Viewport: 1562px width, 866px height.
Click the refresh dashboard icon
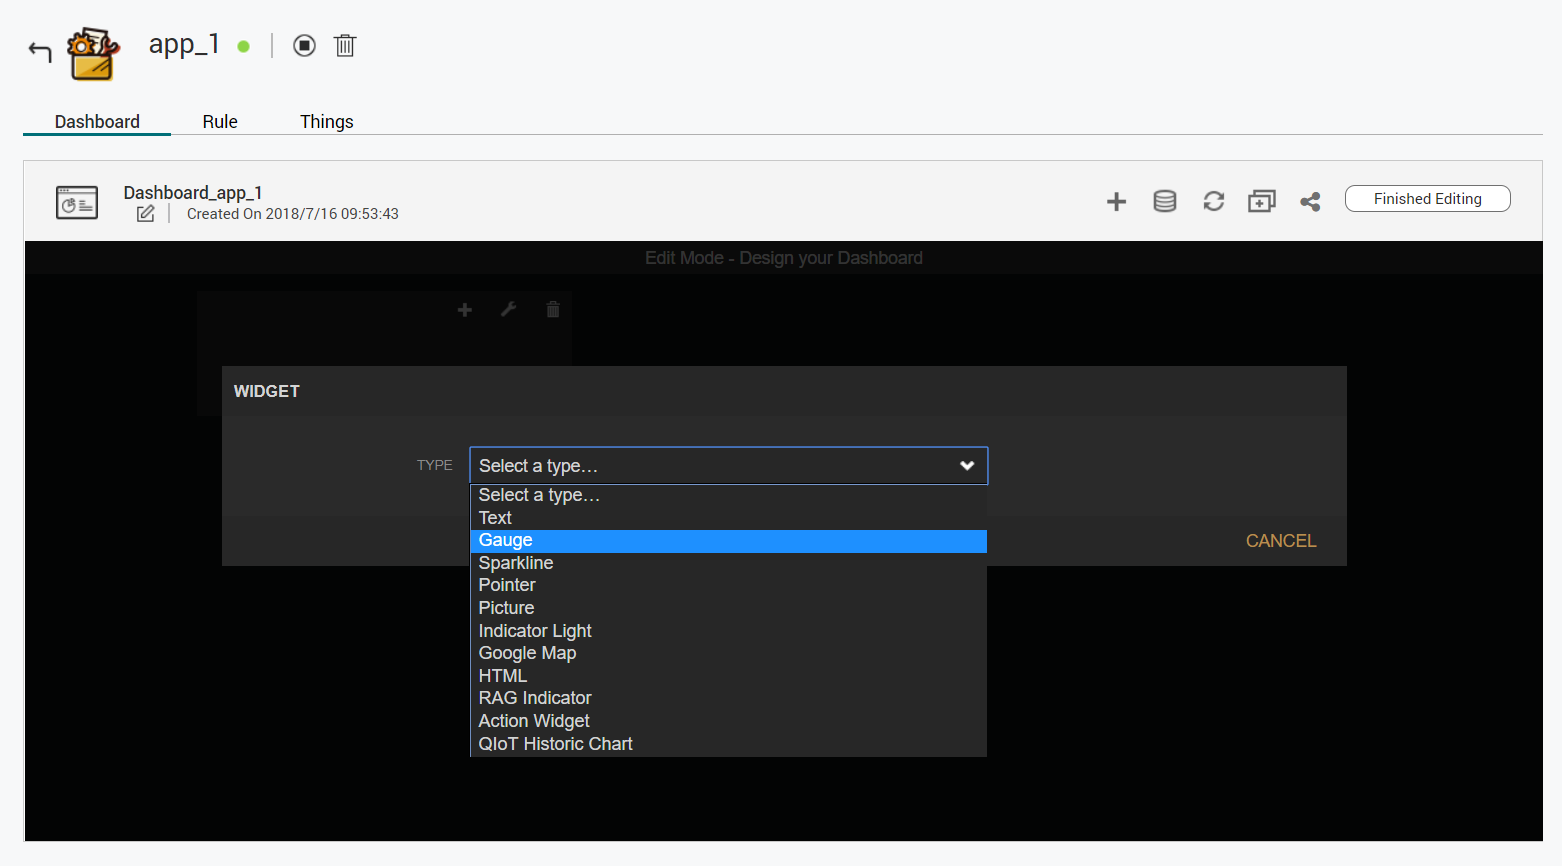coord(1213,202)
